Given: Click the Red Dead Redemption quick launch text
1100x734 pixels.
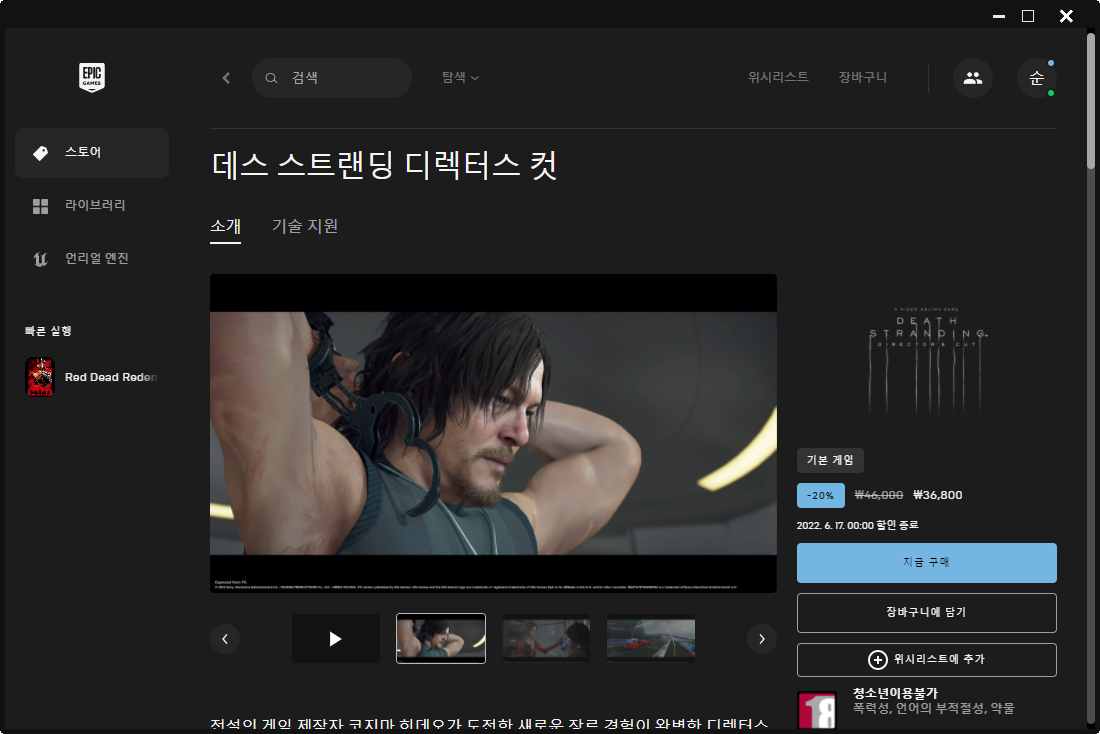Looking at the screenshot, I should [112, 378].
